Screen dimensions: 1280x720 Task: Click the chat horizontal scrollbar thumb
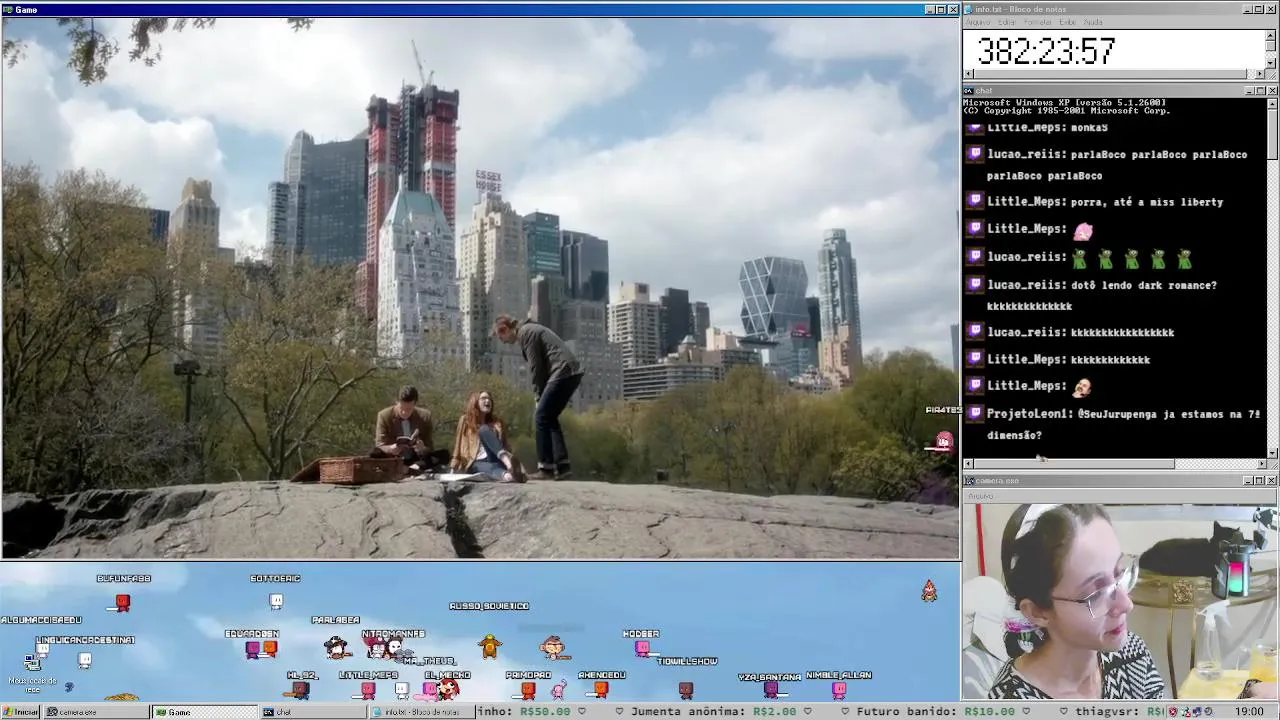(1074, 464)
